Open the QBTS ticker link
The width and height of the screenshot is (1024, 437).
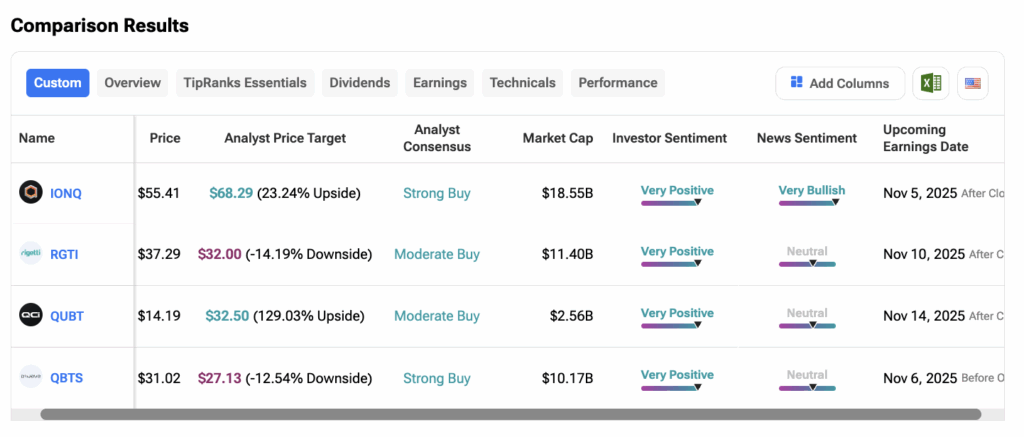tap(66, 378)
